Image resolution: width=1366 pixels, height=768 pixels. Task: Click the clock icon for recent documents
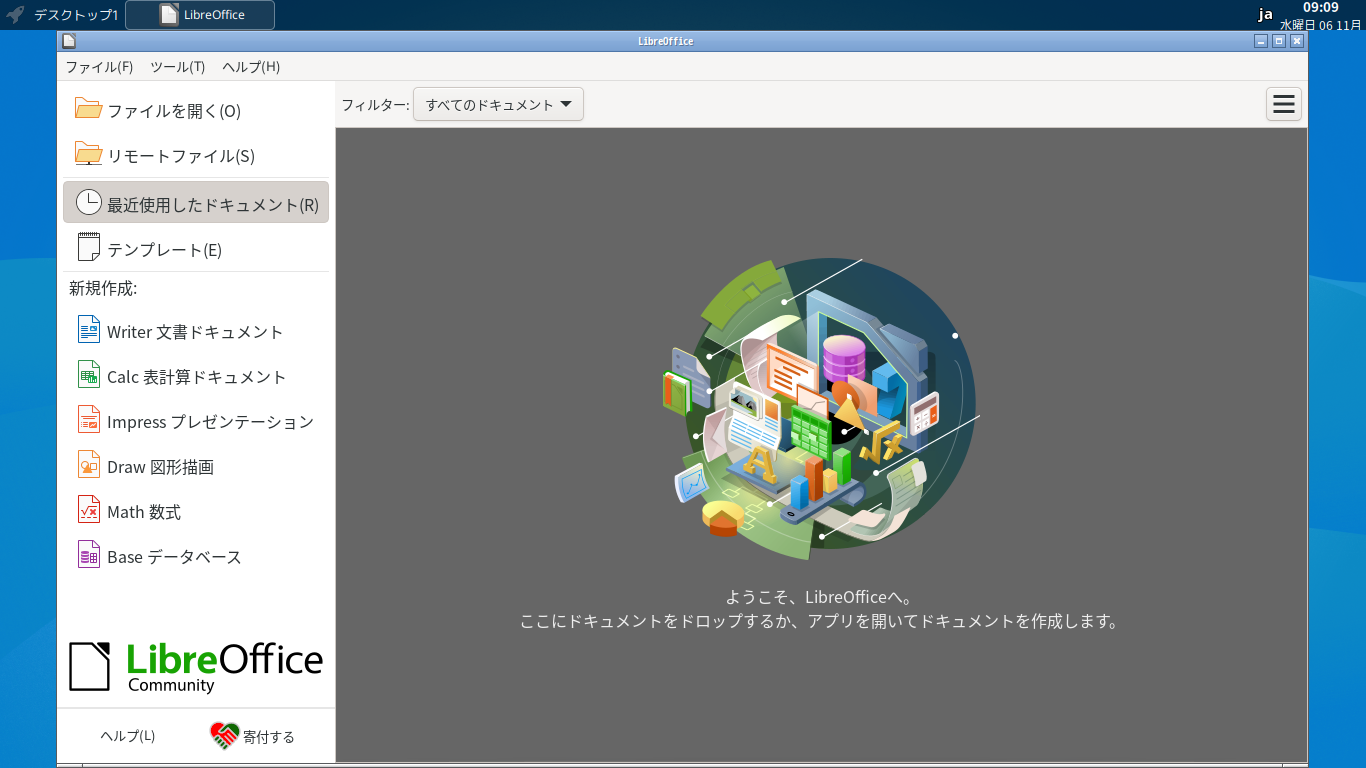[89, 202]
